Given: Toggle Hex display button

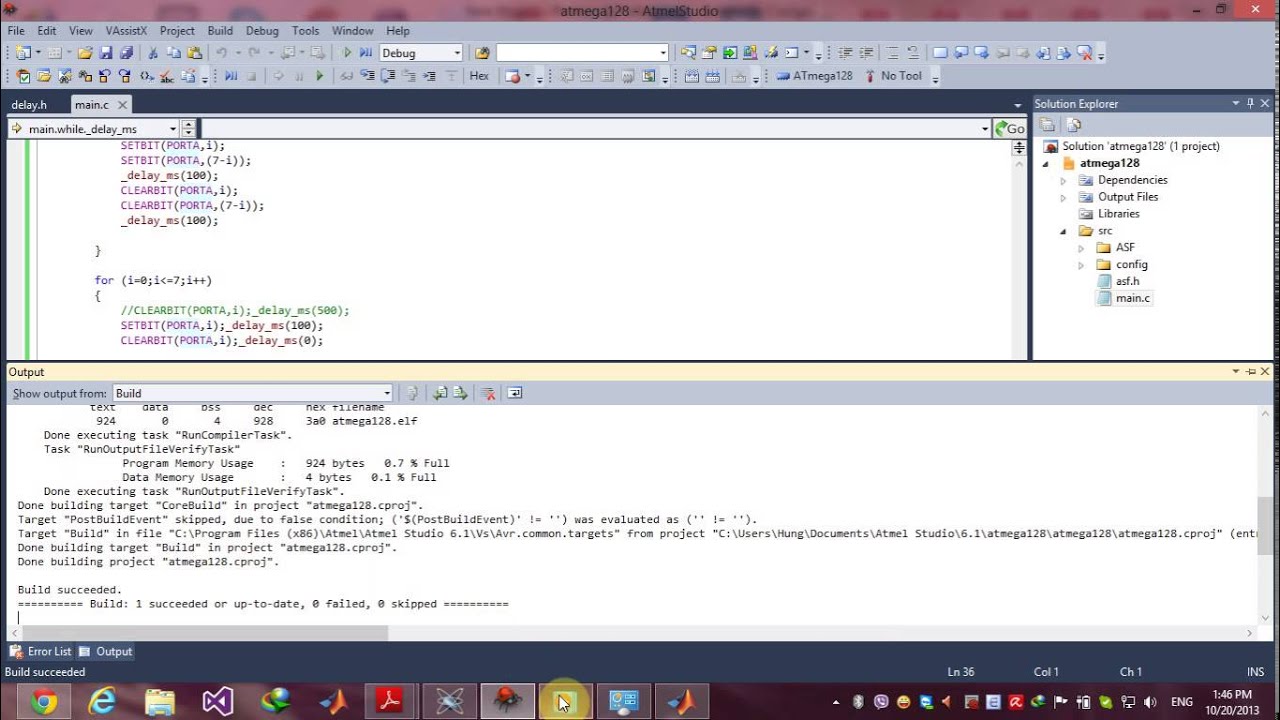Looking at the screenshot, I should pos(479,76).
